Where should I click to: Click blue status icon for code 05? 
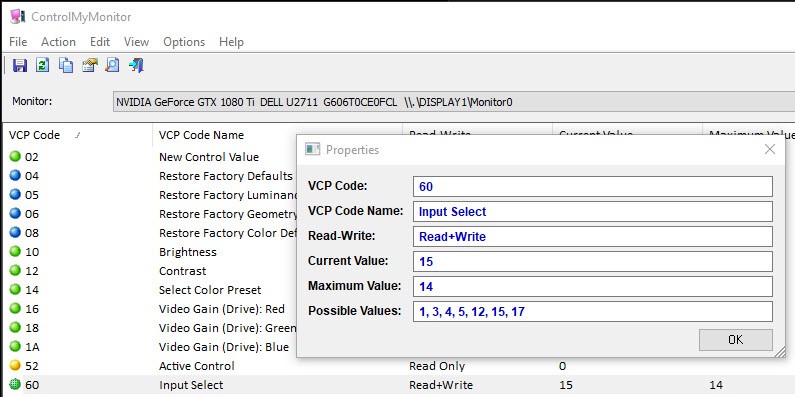coord(15,195)
